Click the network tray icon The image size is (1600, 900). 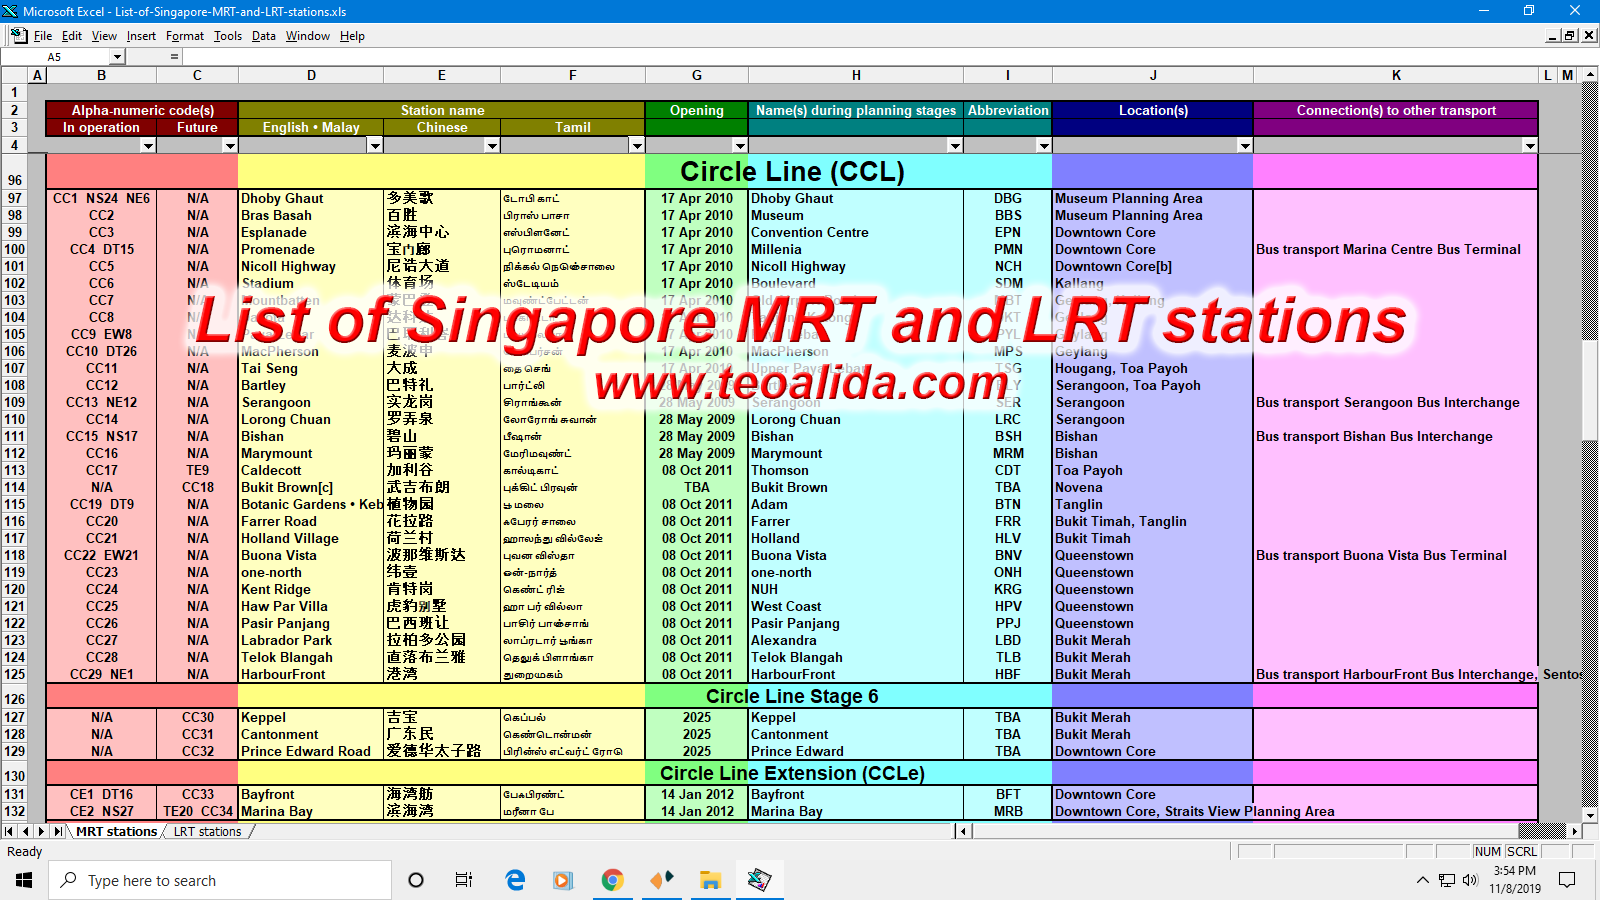point(1447,880)
